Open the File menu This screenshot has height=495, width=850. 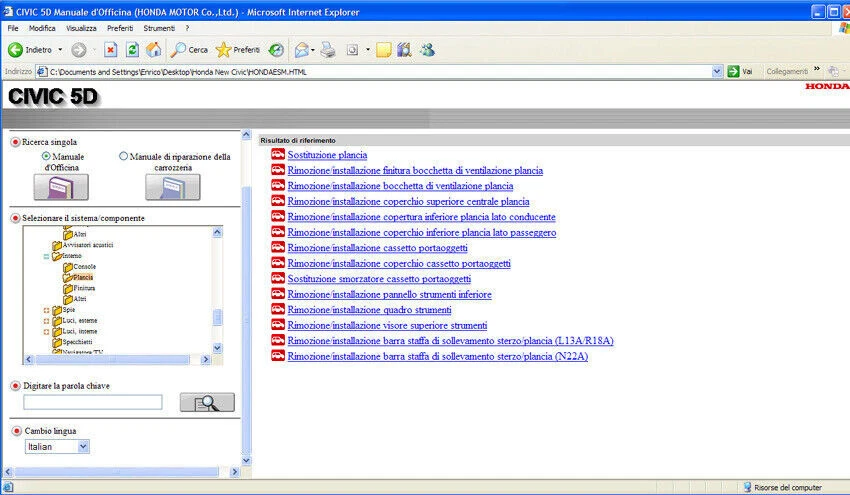tap(13, 28)
